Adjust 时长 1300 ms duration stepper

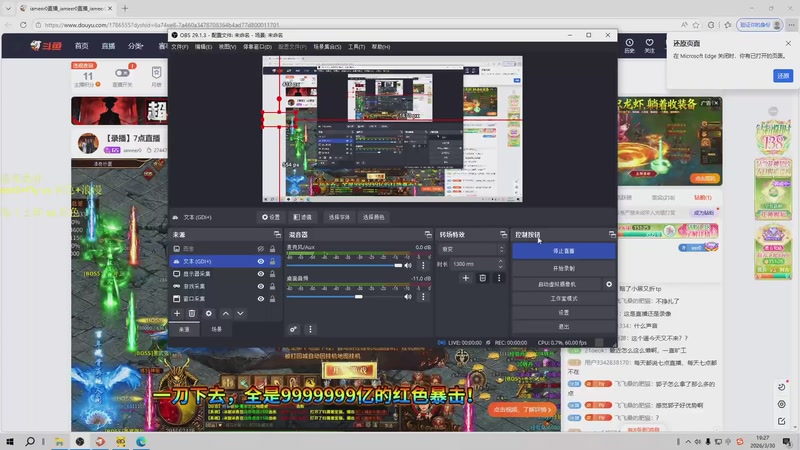(x=500, y=264)
